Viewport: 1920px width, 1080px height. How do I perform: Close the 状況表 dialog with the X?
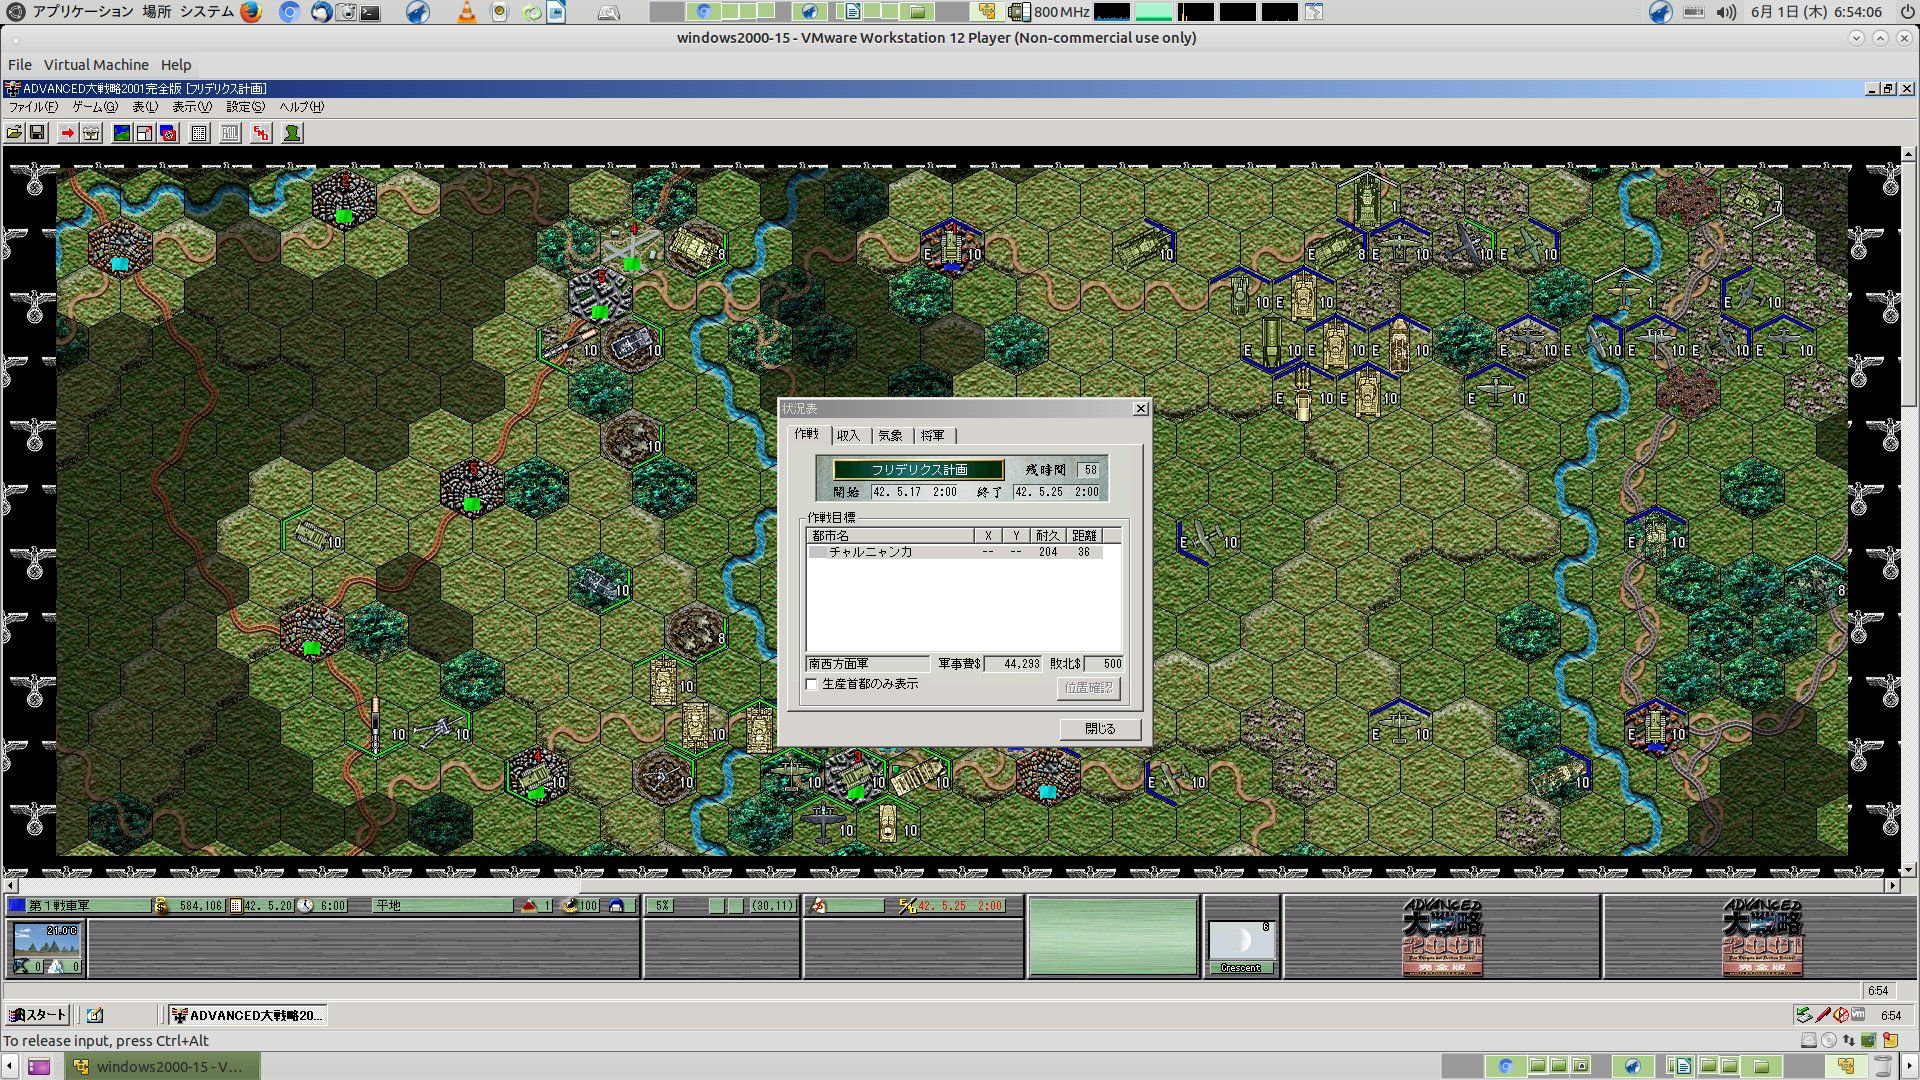coord(1140,409)
